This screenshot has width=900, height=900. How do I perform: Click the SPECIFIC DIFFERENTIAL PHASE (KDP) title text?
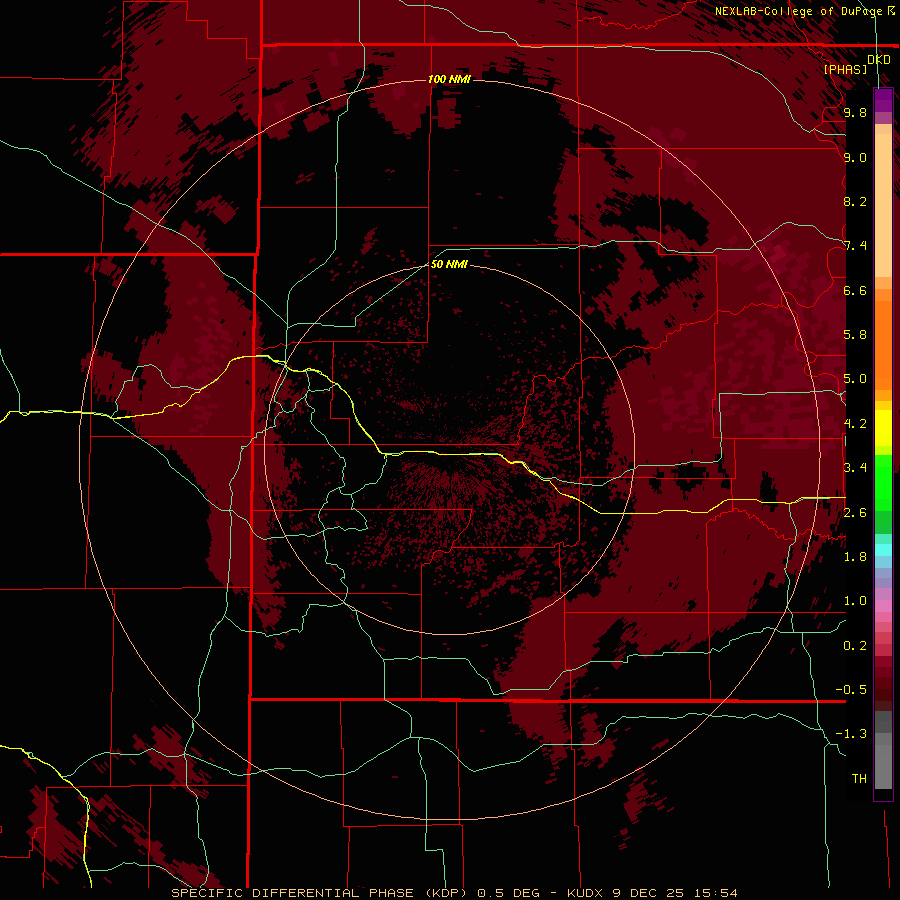pyautogui.click(x=321, y=893)
